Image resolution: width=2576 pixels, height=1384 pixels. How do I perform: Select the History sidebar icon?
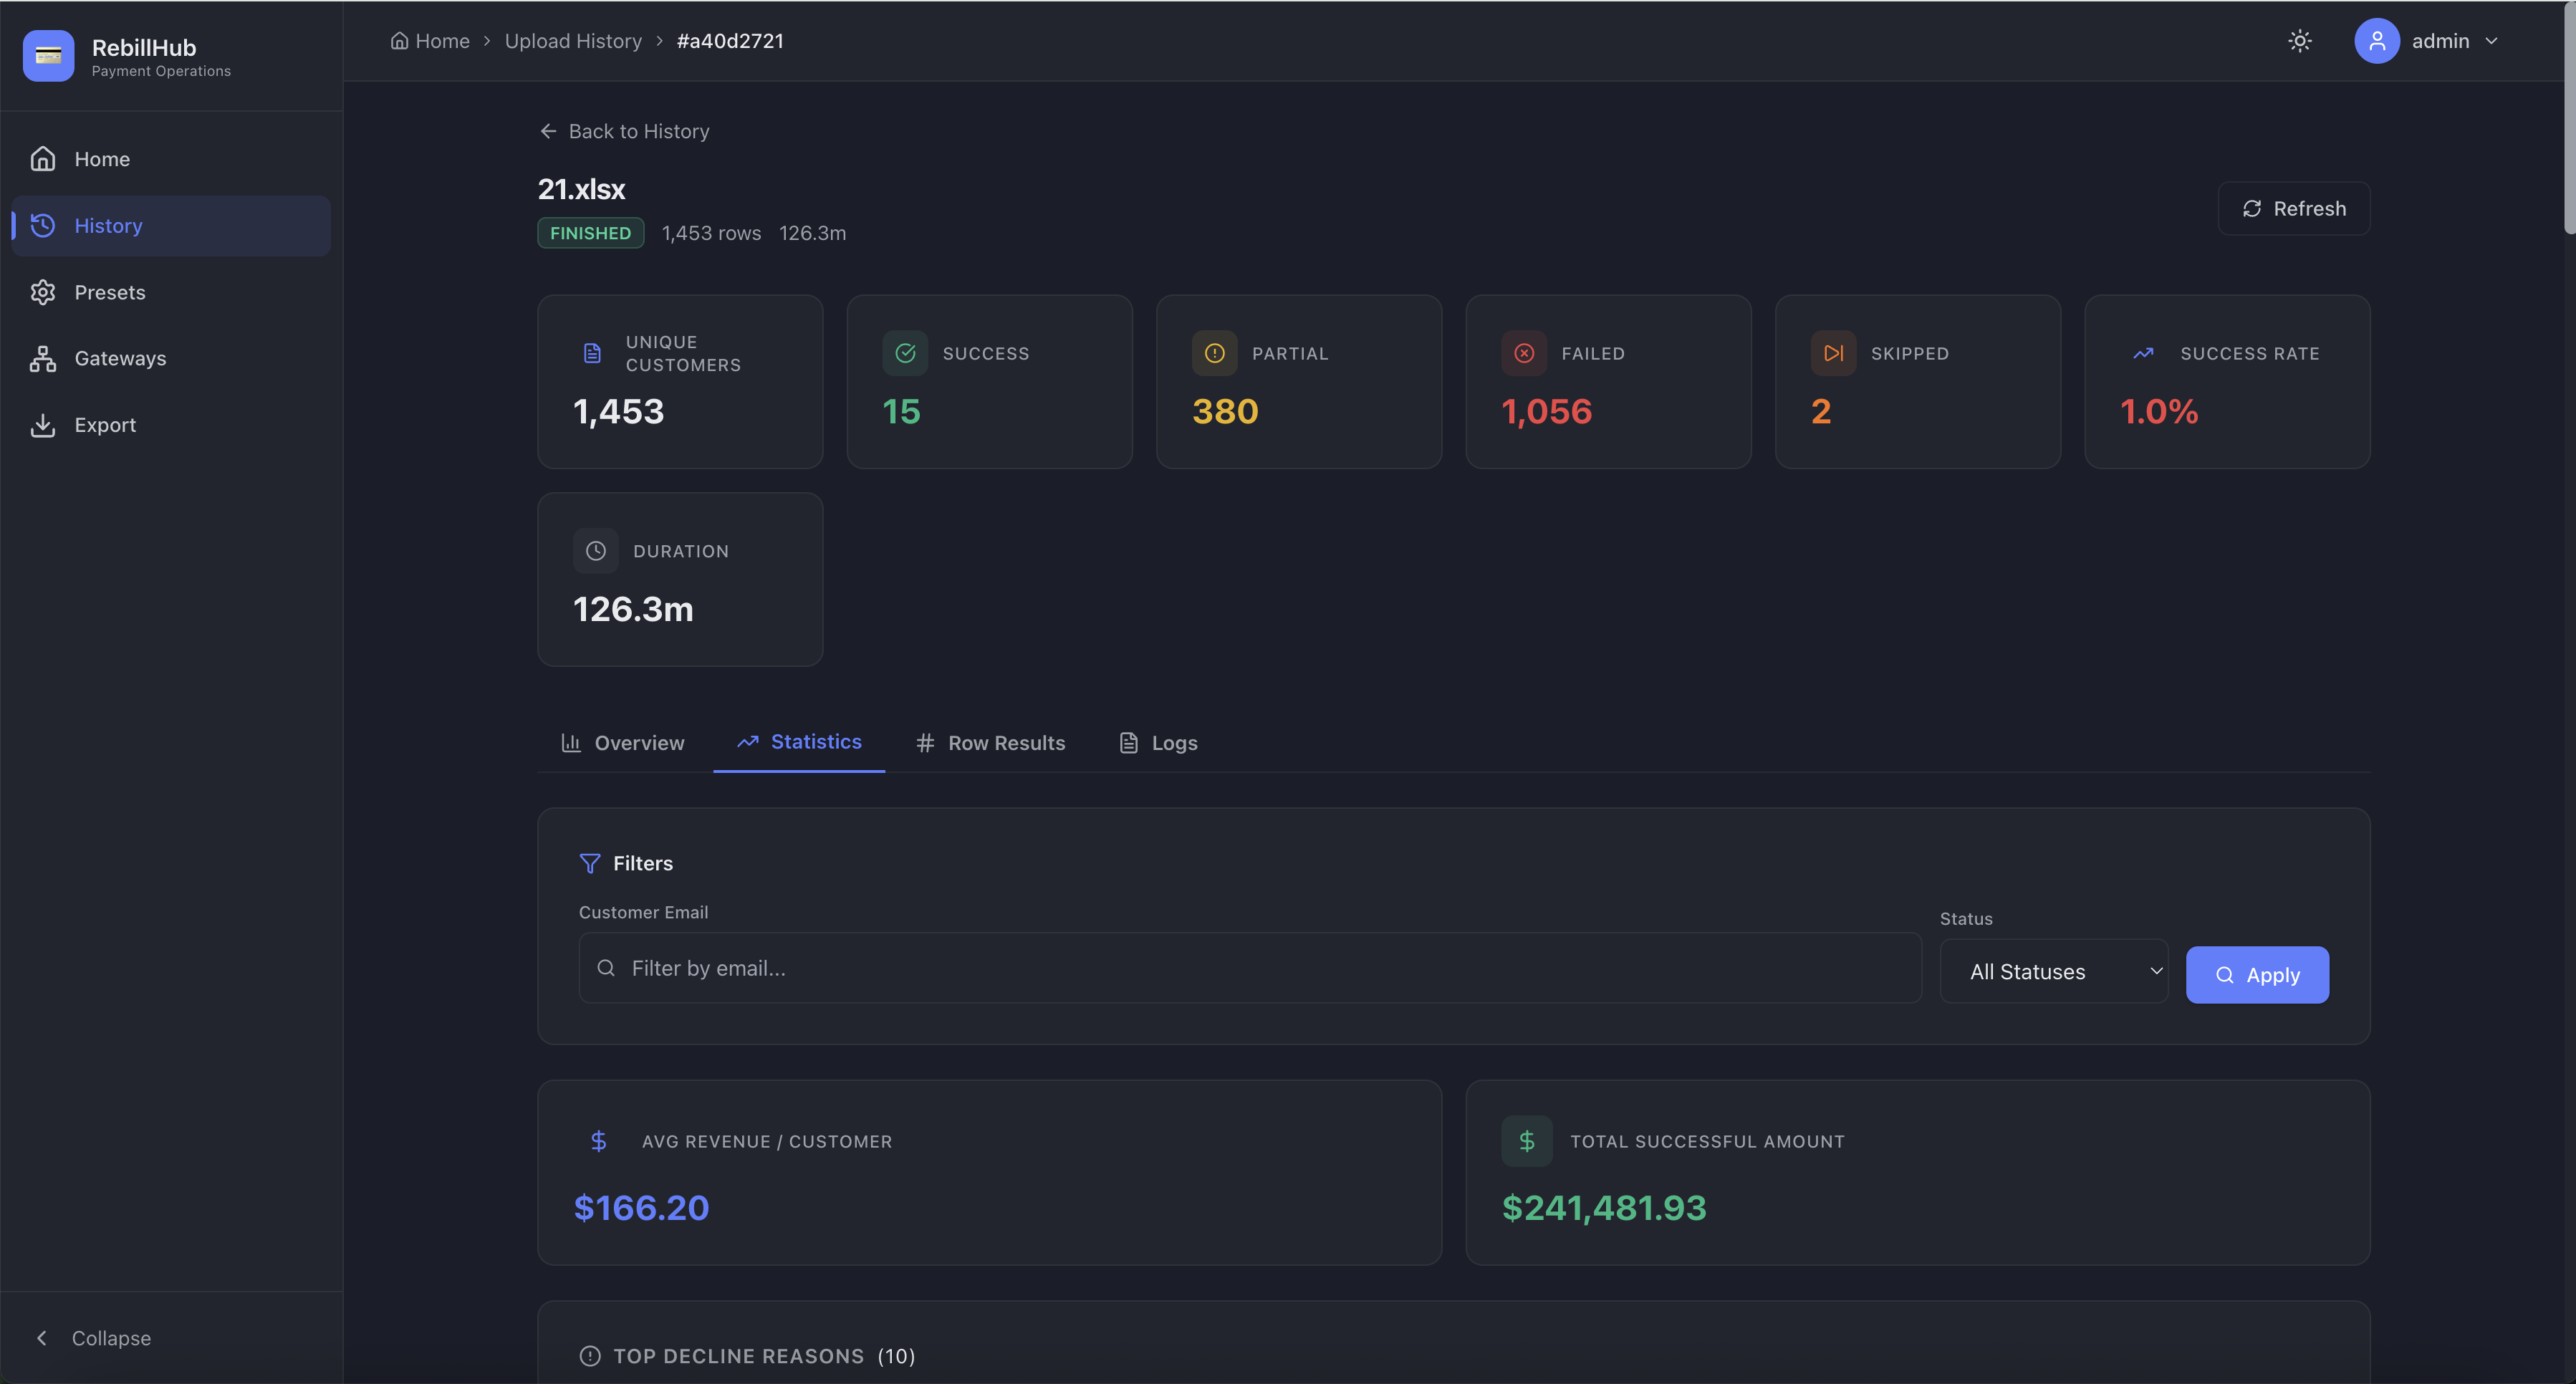(x=42, y=225)
